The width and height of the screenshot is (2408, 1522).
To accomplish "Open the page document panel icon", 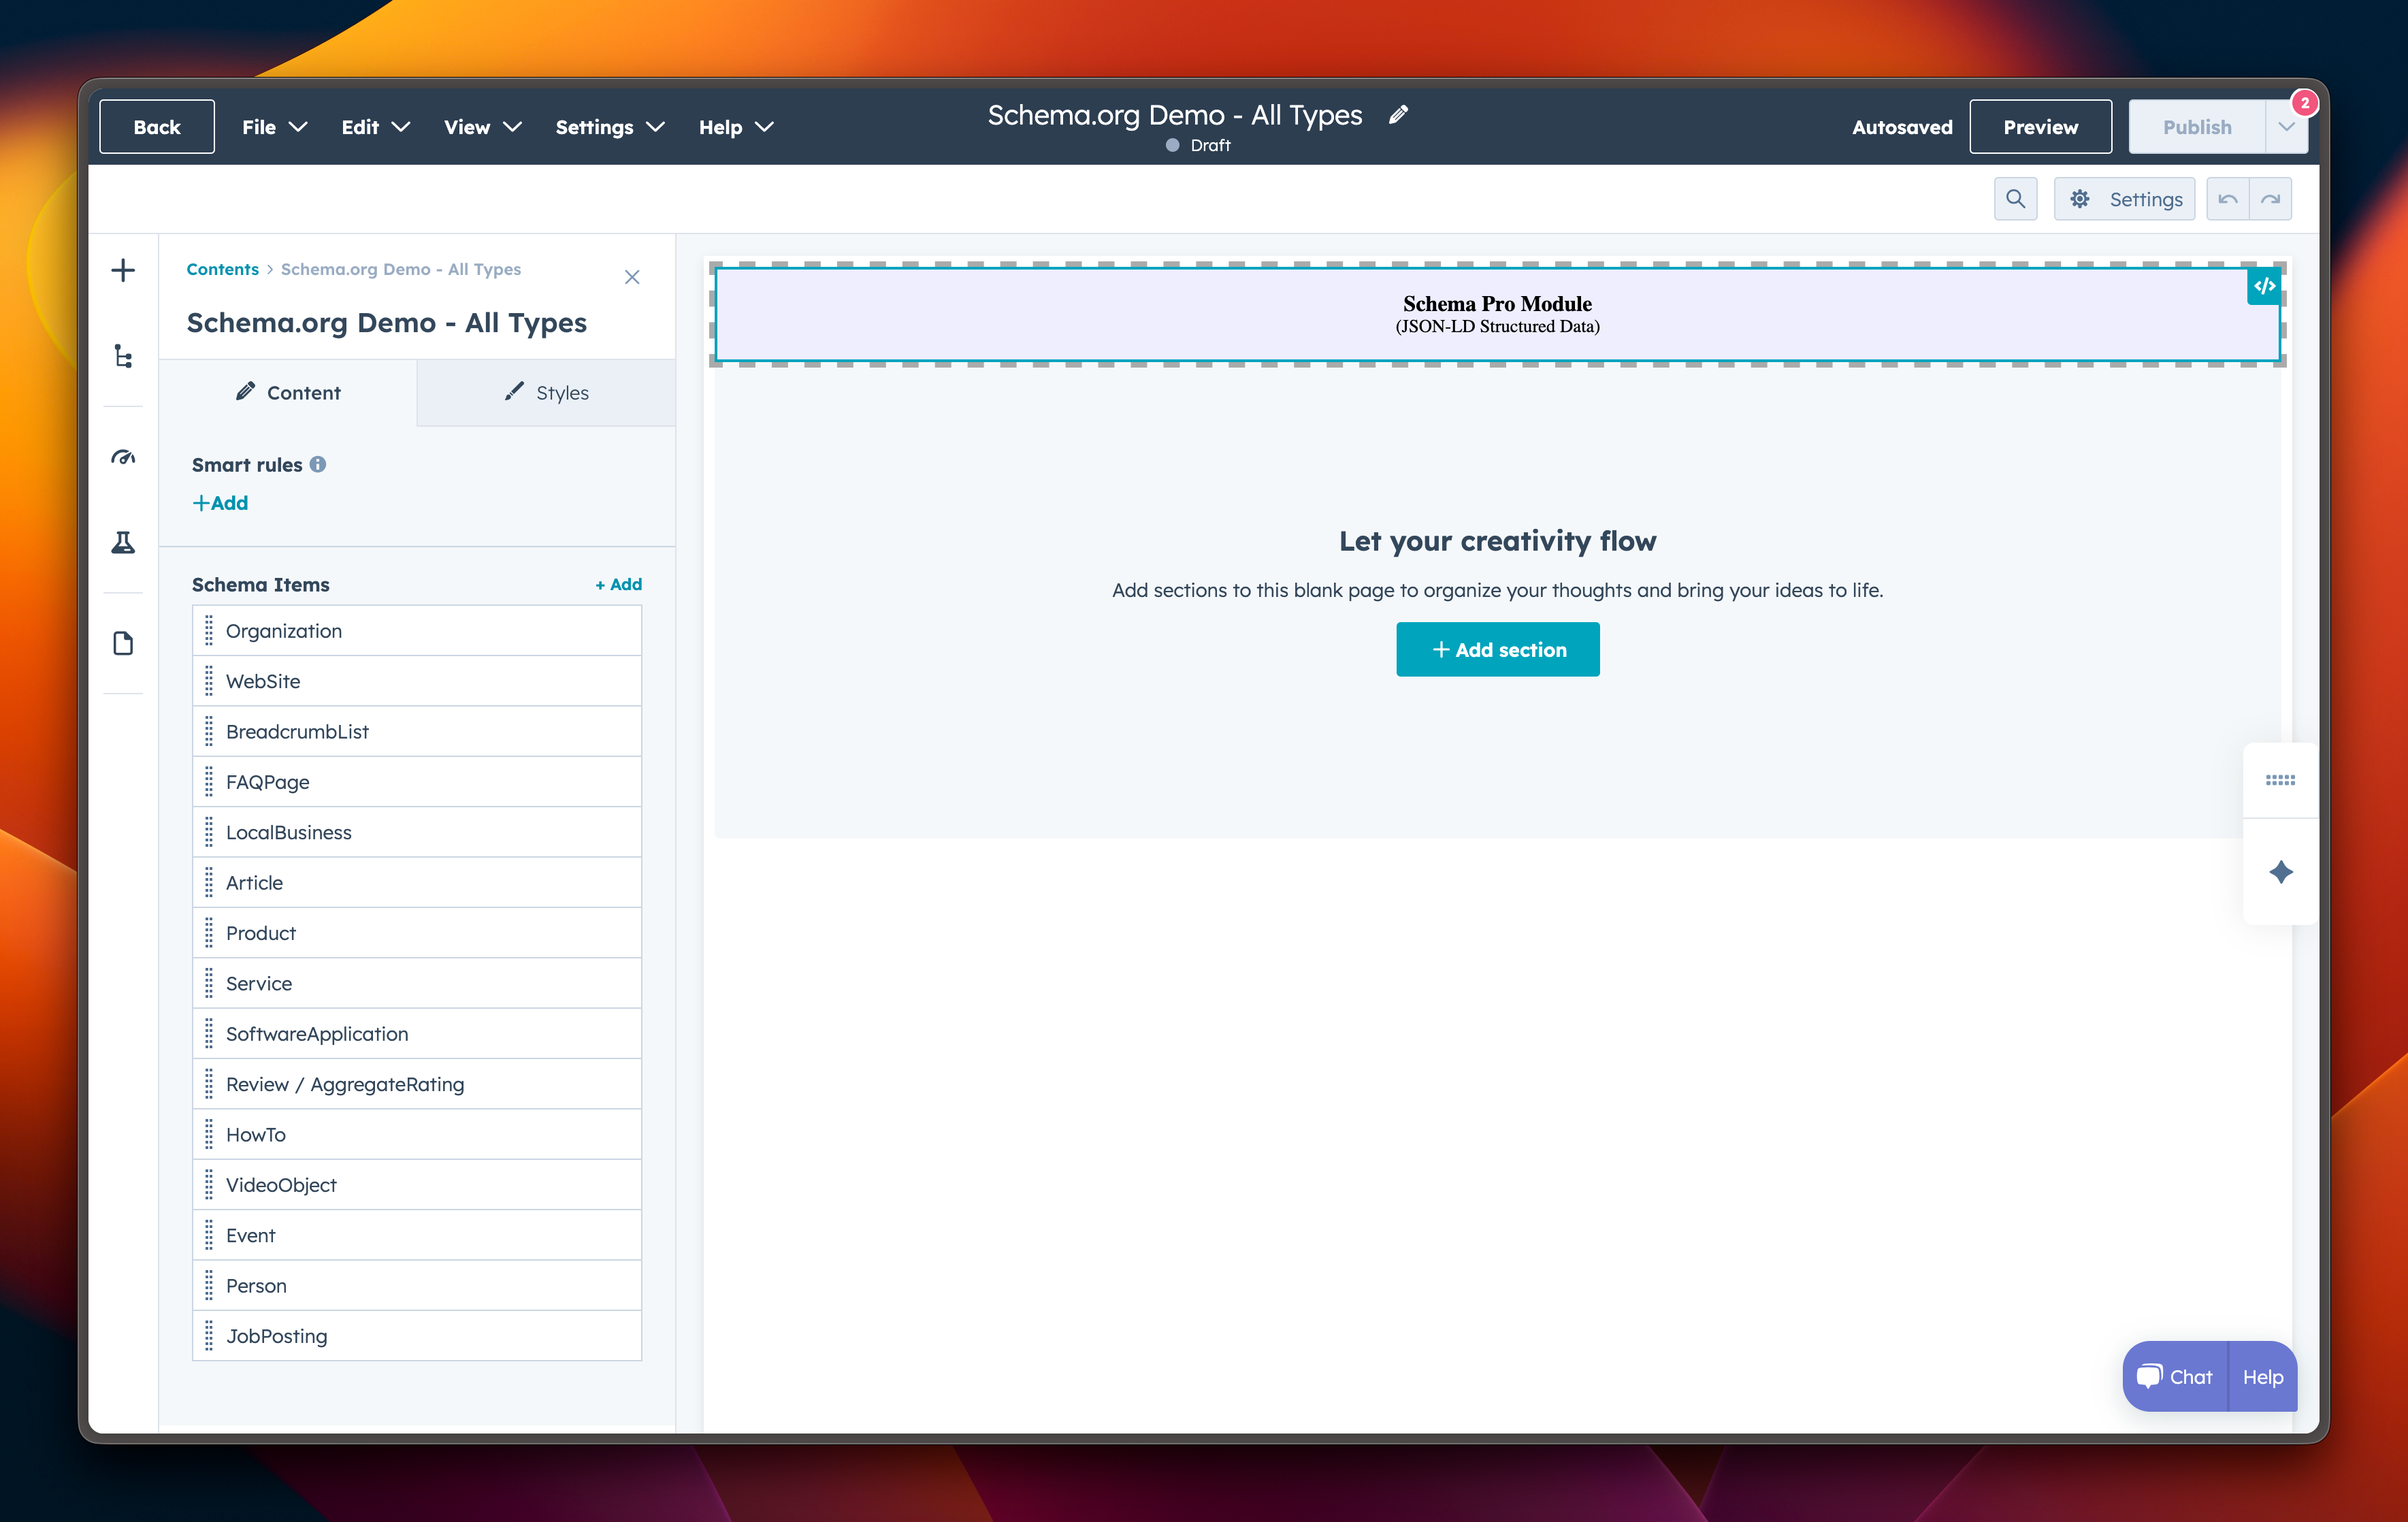I will [123, 643].
